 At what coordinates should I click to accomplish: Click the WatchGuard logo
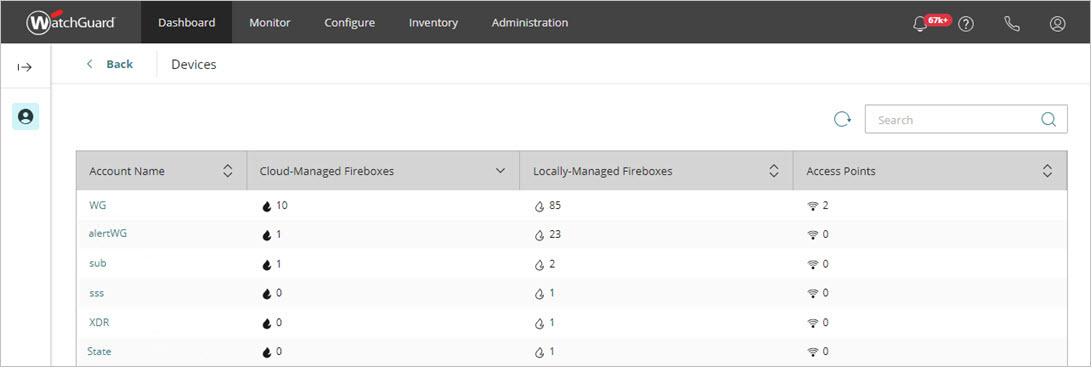tap(71, 22)
